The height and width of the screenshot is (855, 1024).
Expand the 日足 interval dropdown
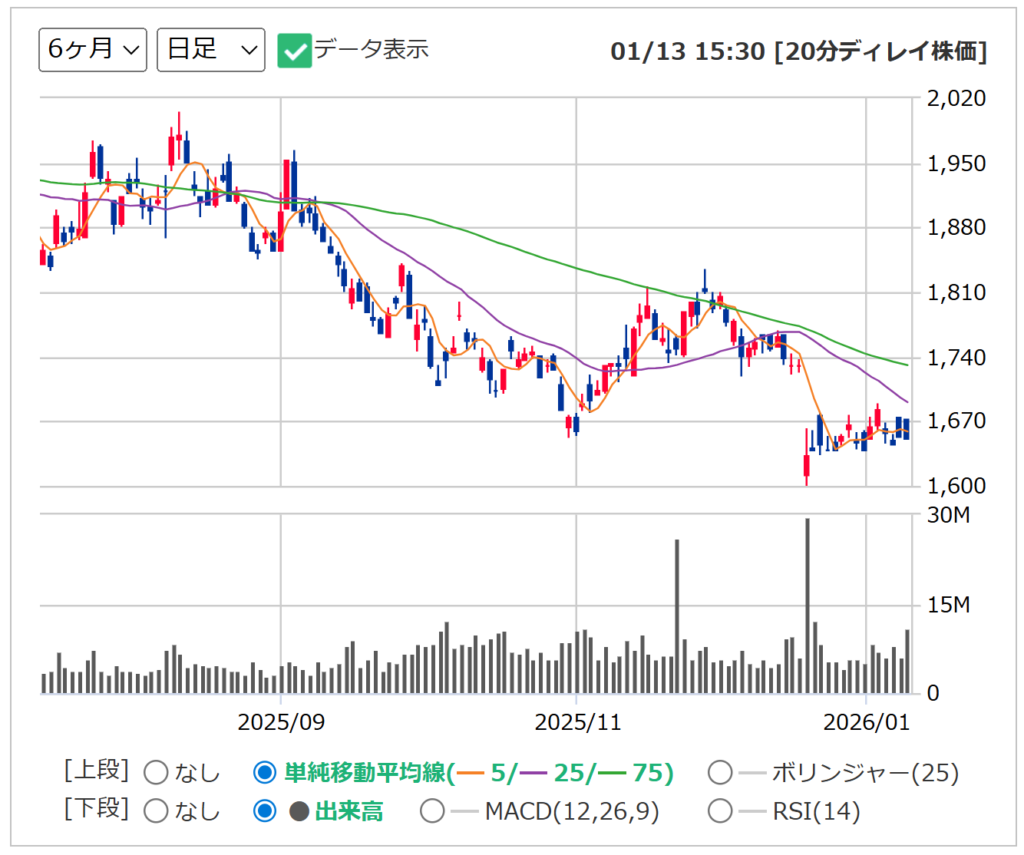pyautogui.click(x=211, y=50)
